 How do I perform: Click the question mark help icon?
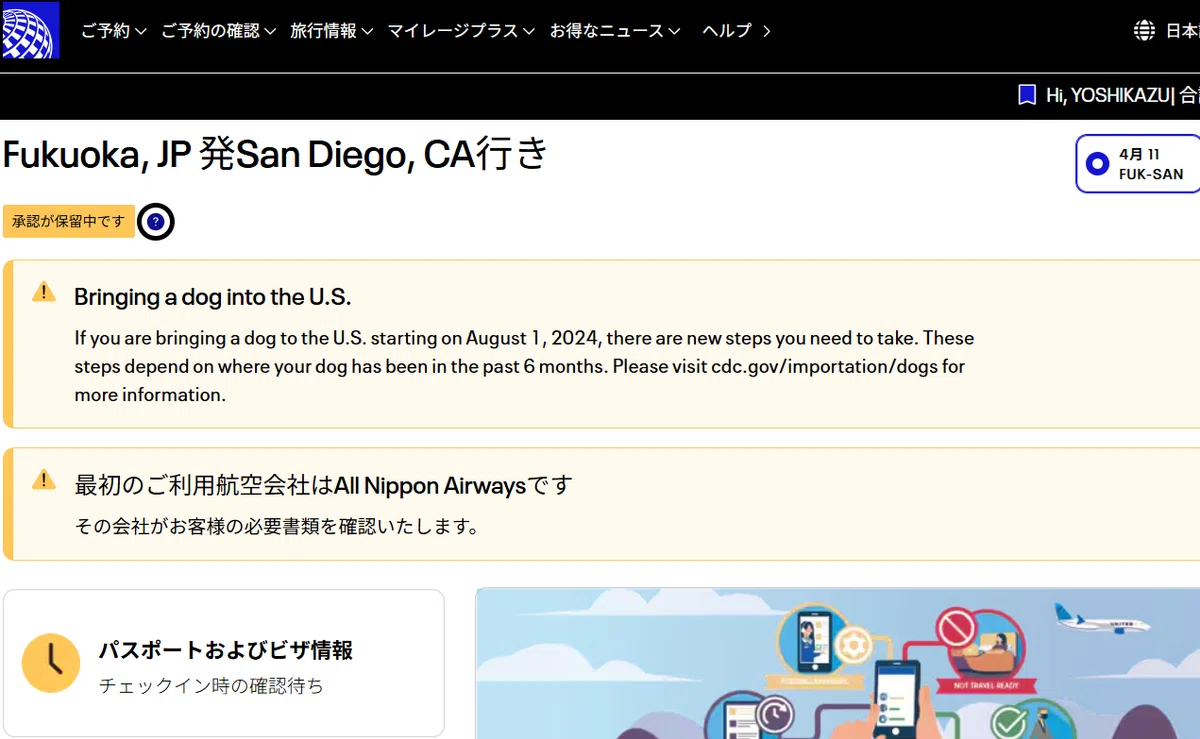155,221
